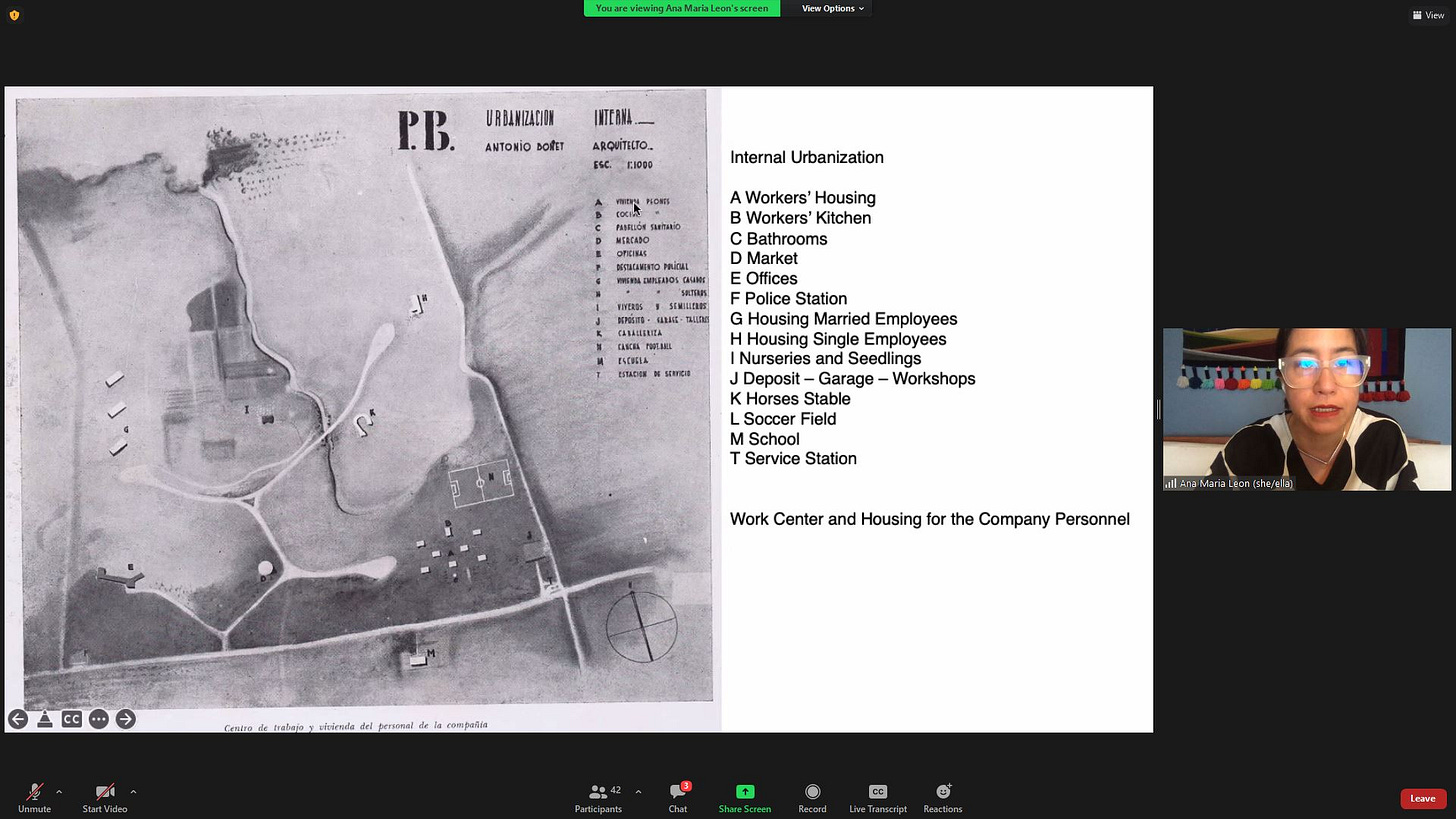
Task: Start Video from the camera icon
Action: pyautogui.click(x=104, y=797)
